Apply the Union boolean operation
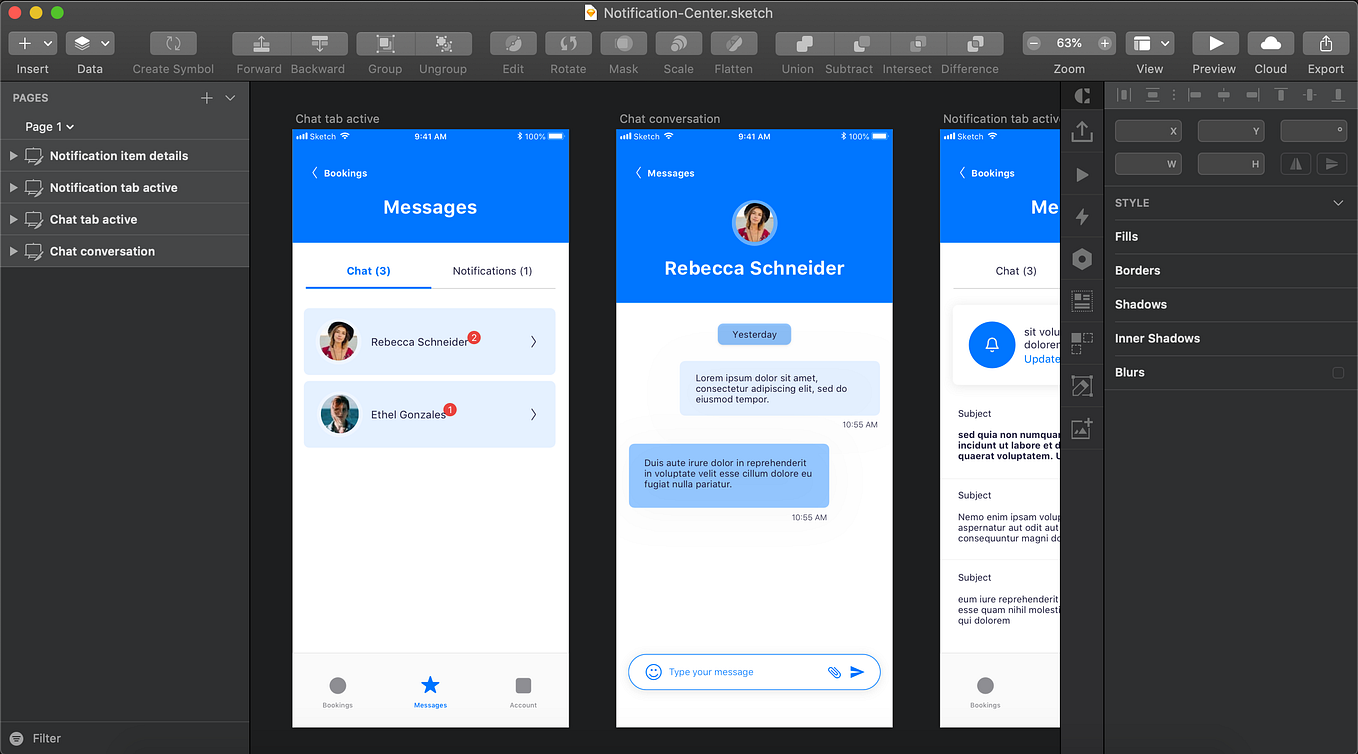 (804, 43)
